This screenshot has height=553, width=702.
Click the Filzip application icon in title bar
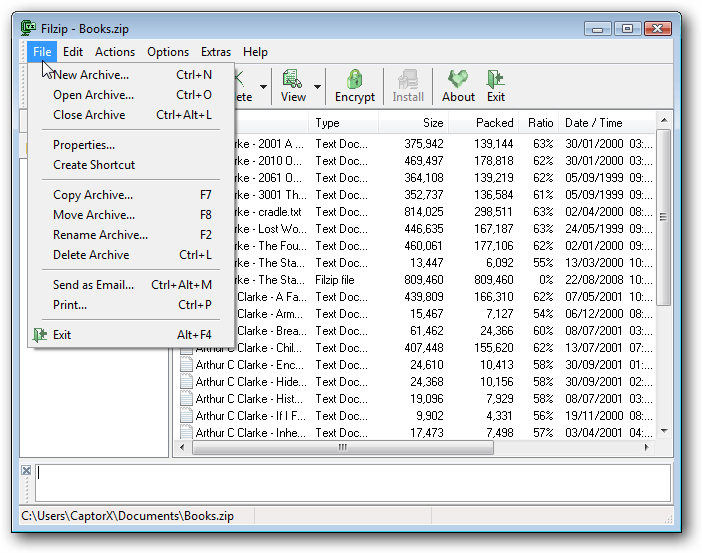(x=28, y=28)
